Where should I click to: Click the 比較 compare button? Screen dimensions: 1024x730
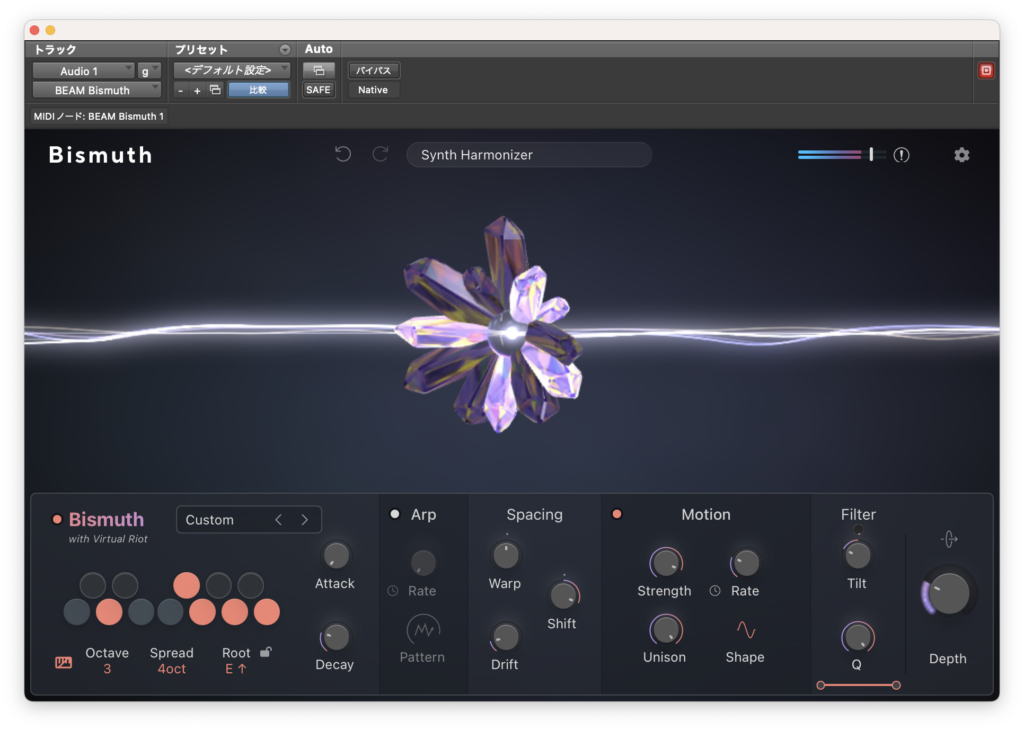coord(258,89)
